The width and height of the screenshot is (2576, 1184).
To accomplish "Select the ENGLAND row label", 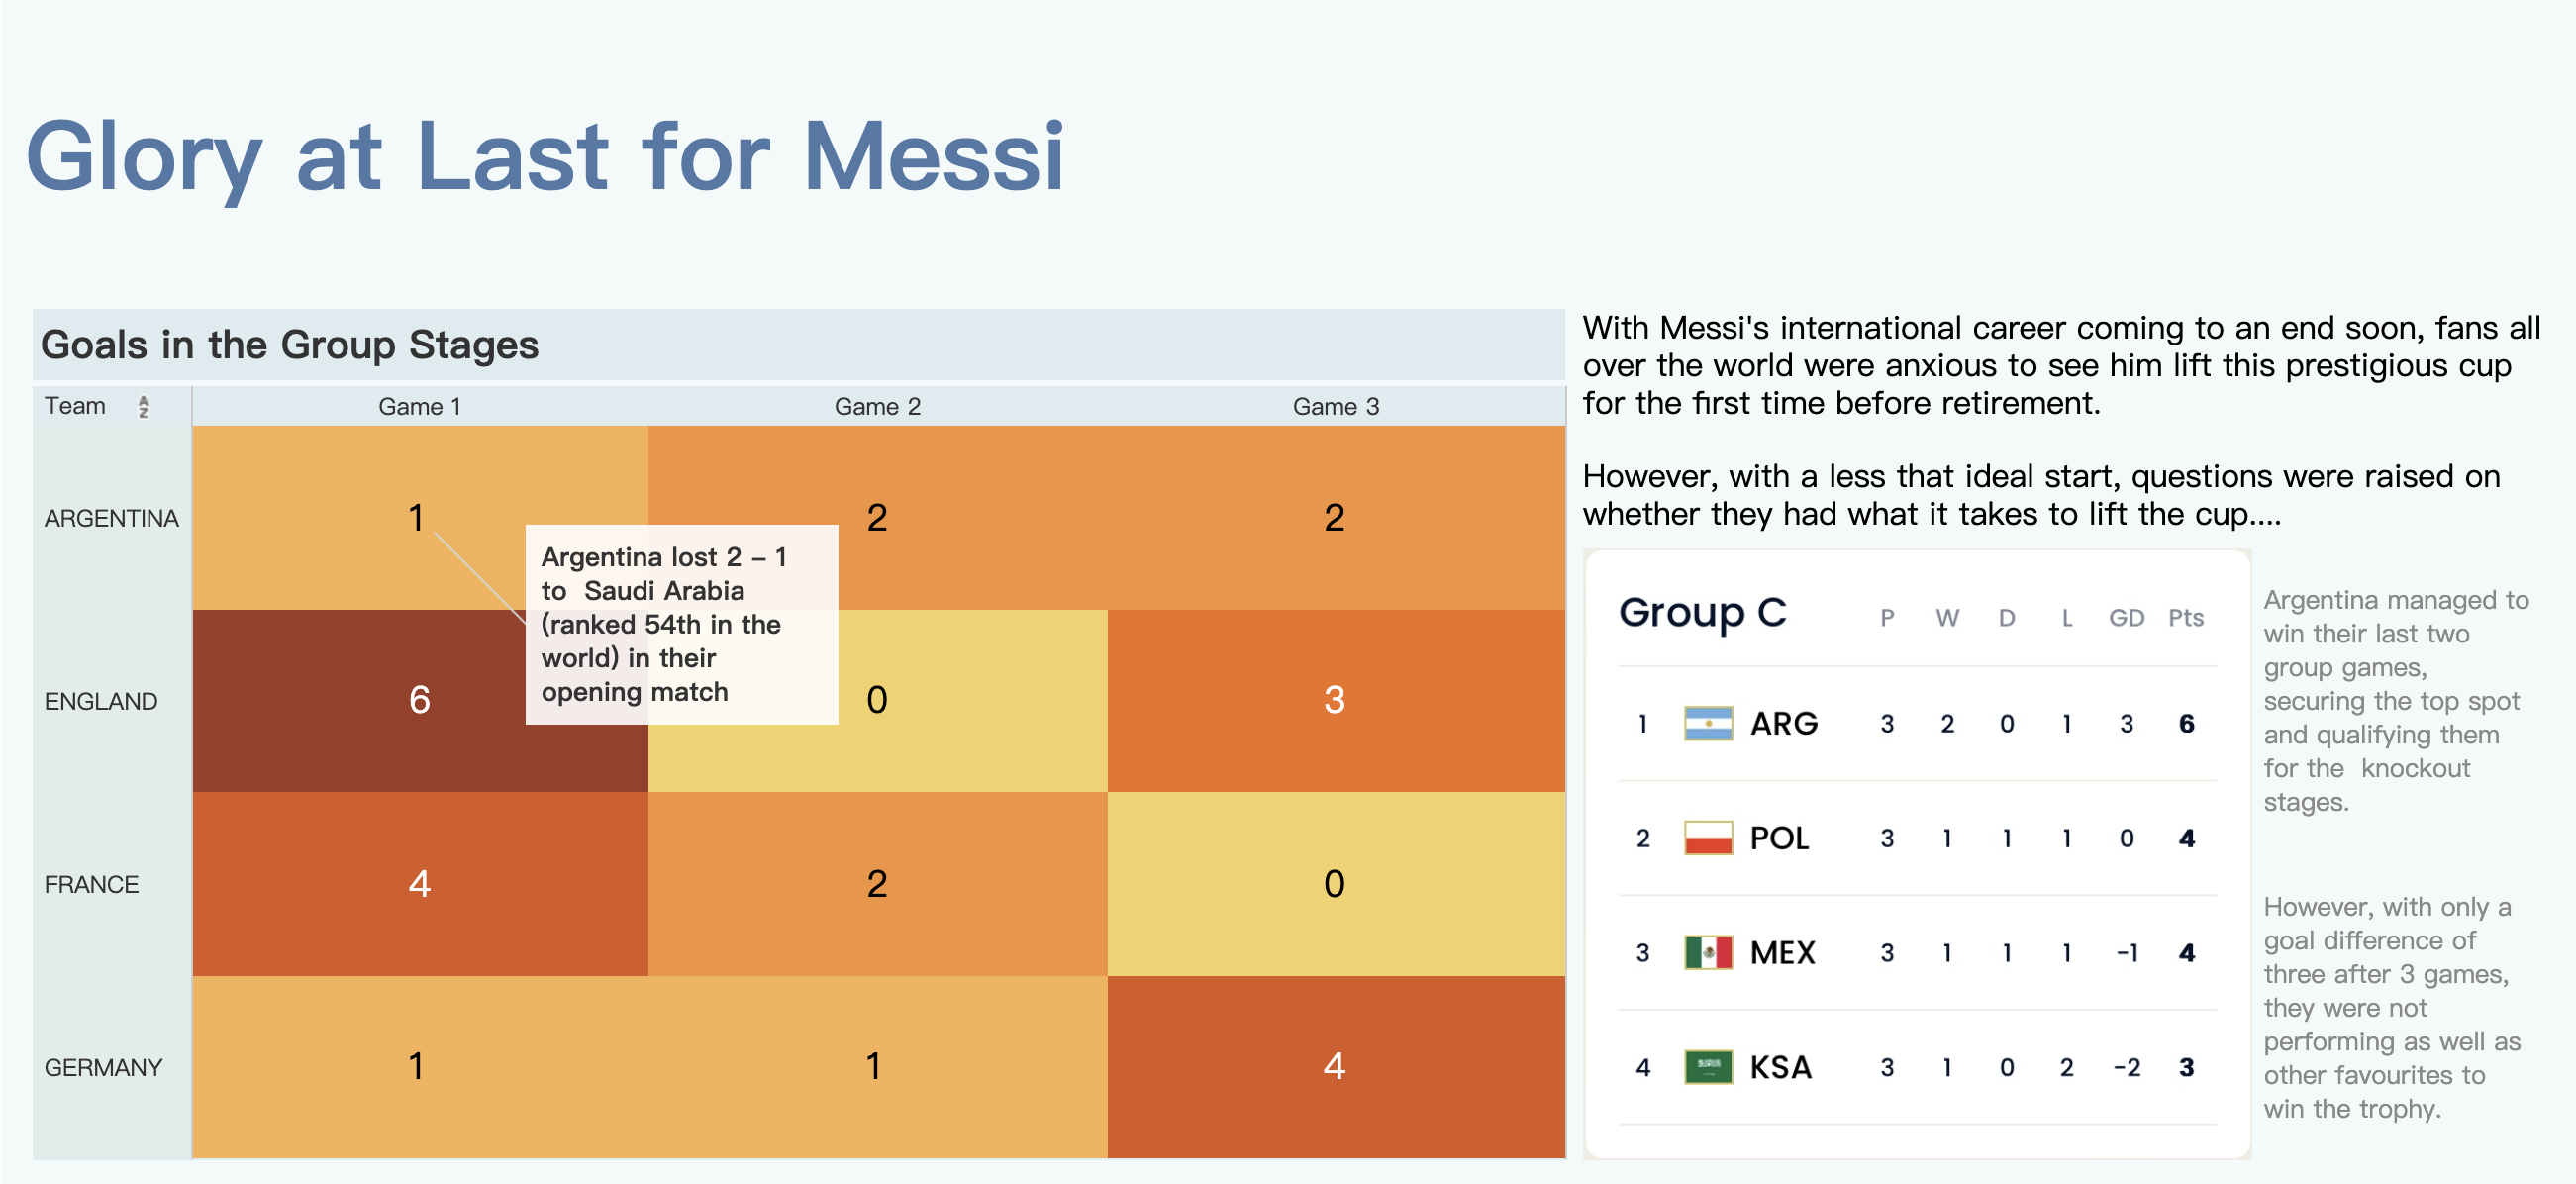I will [x=101, y=702].
